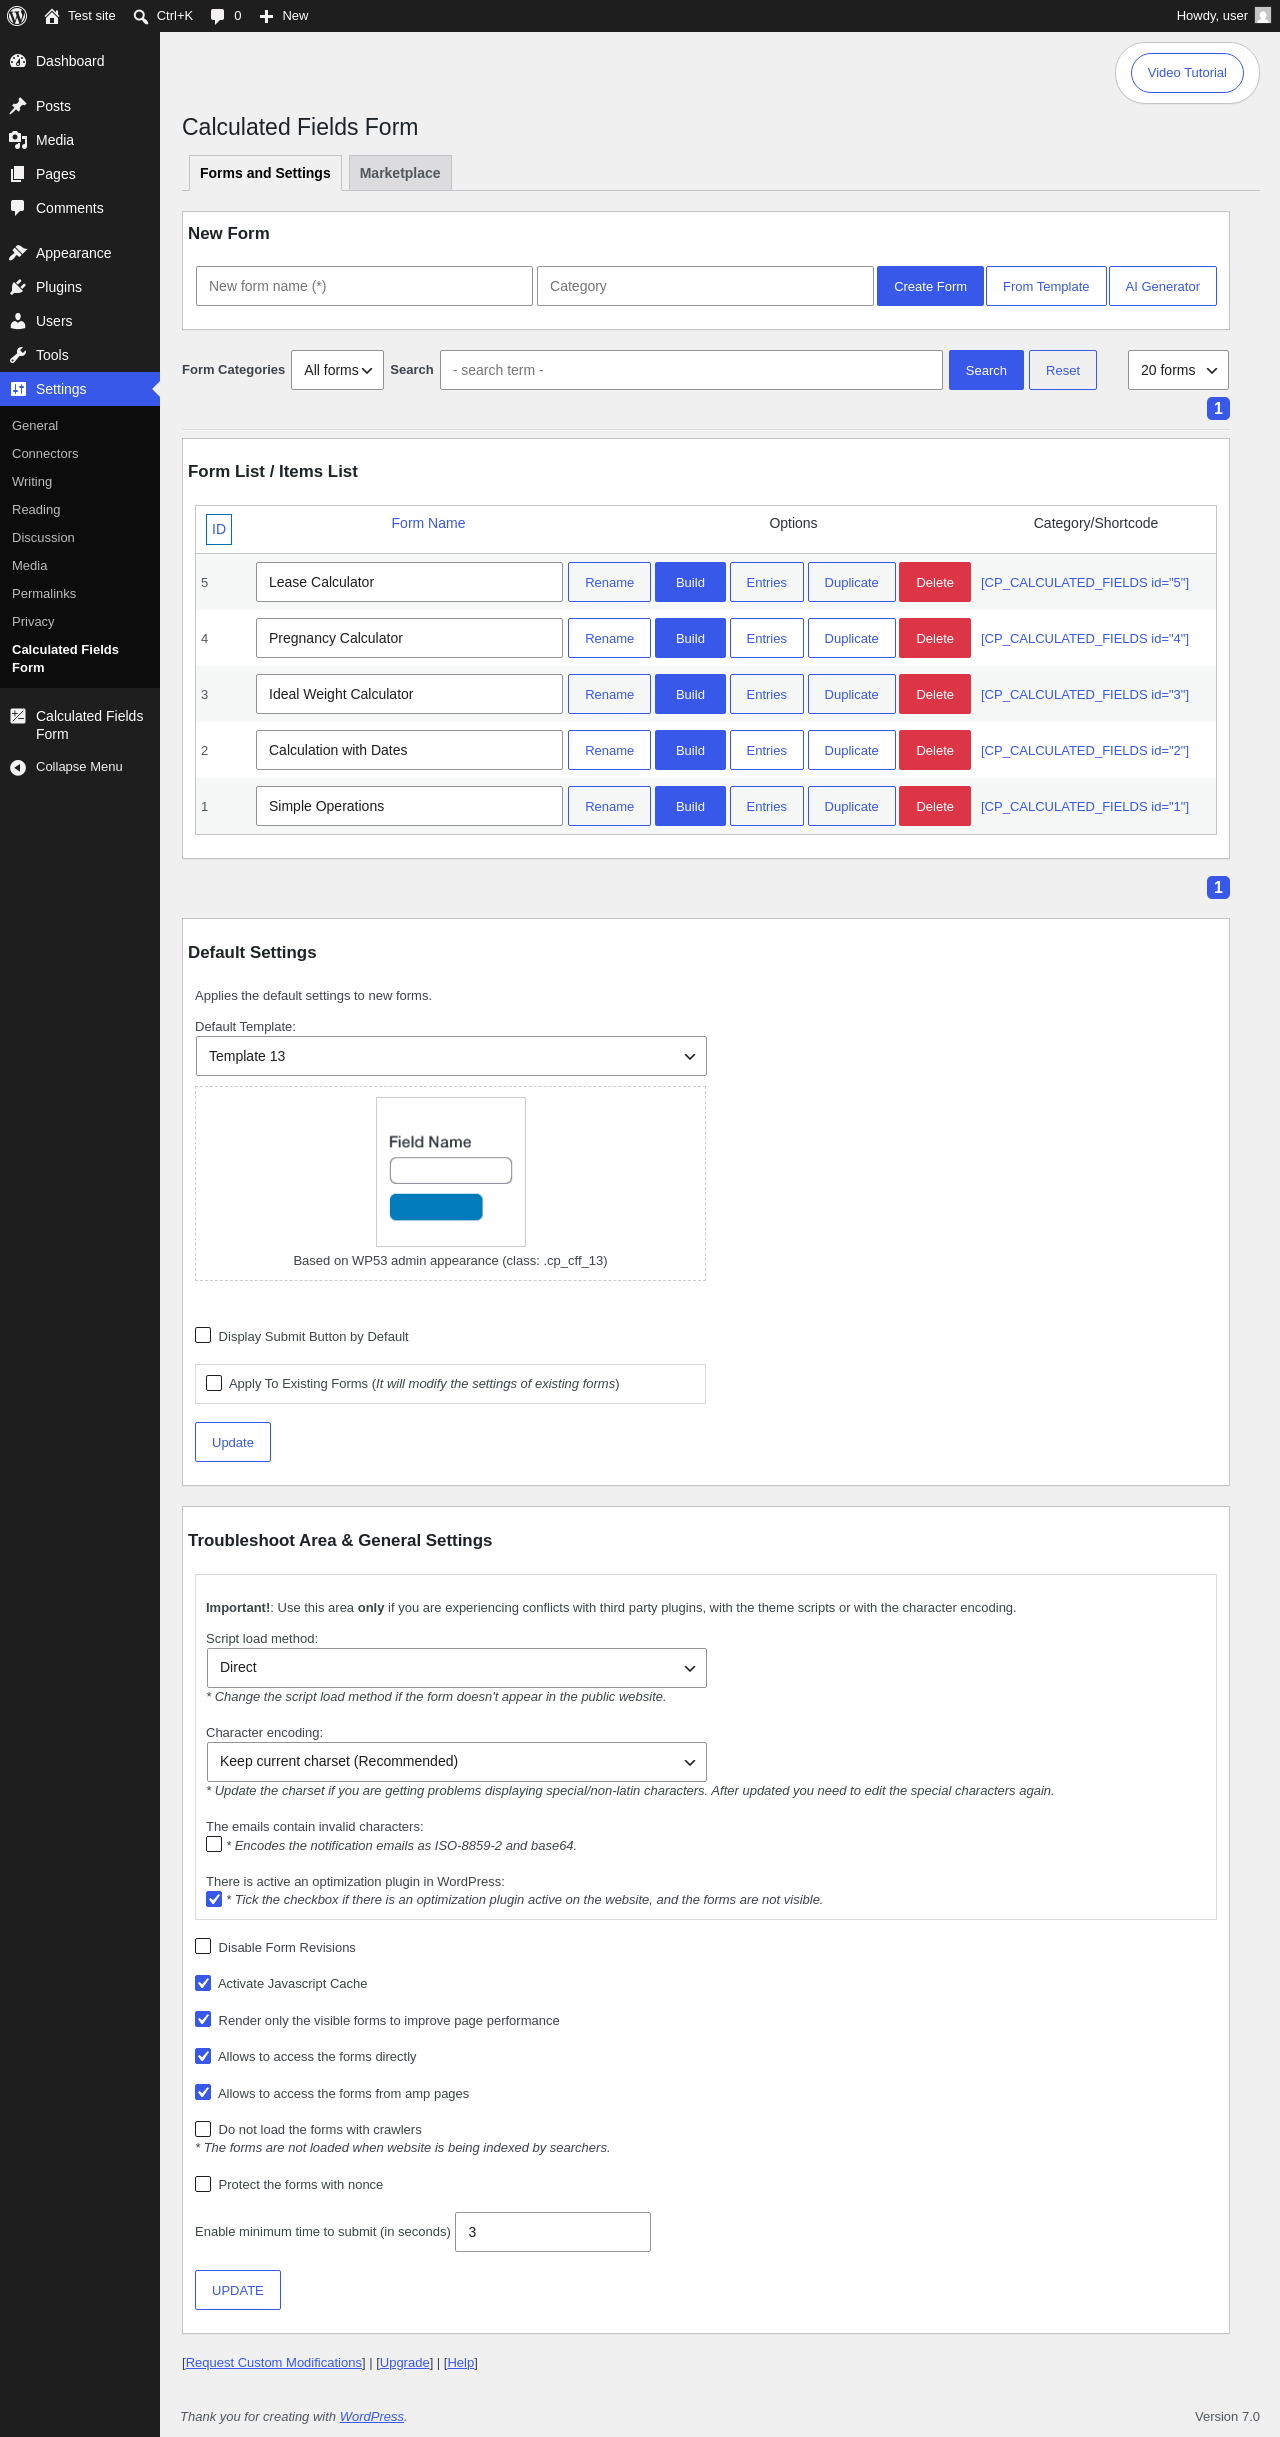Sort forms by the ID column header
The image size is (1280, 2437).
219,529
